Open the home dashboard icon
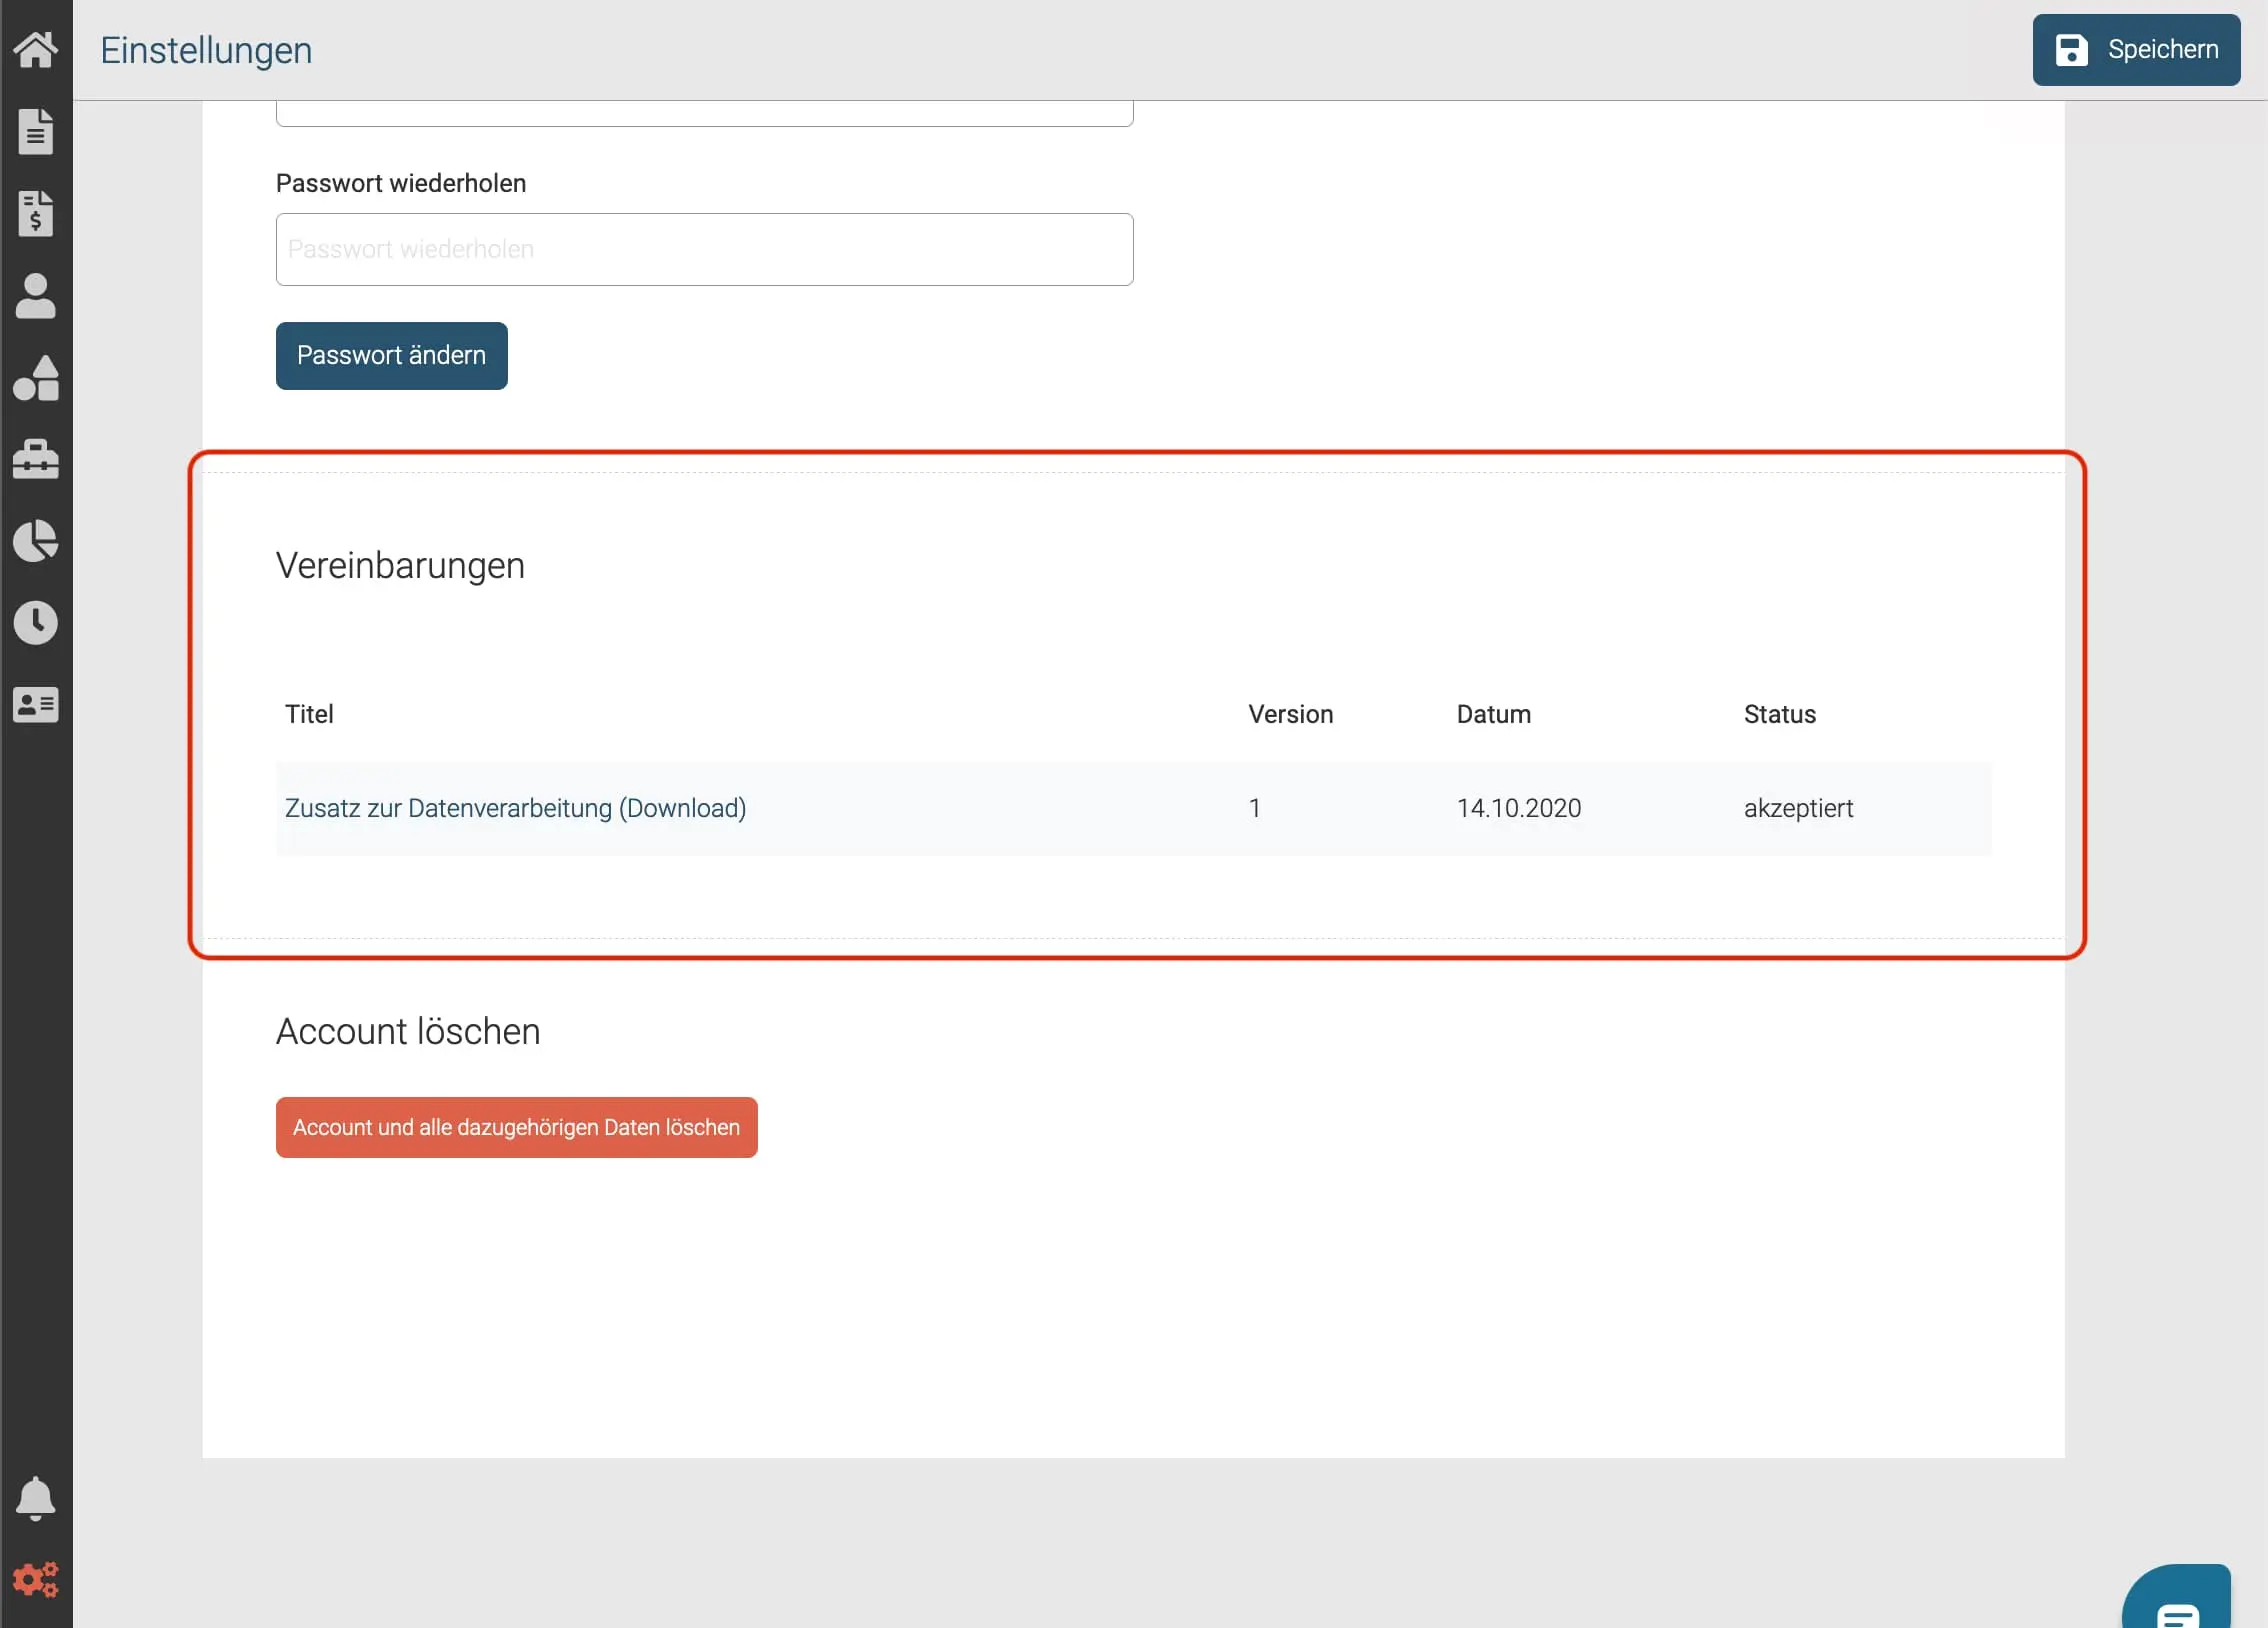This screenshot has width=2268, height=1628. coord(36,49)
